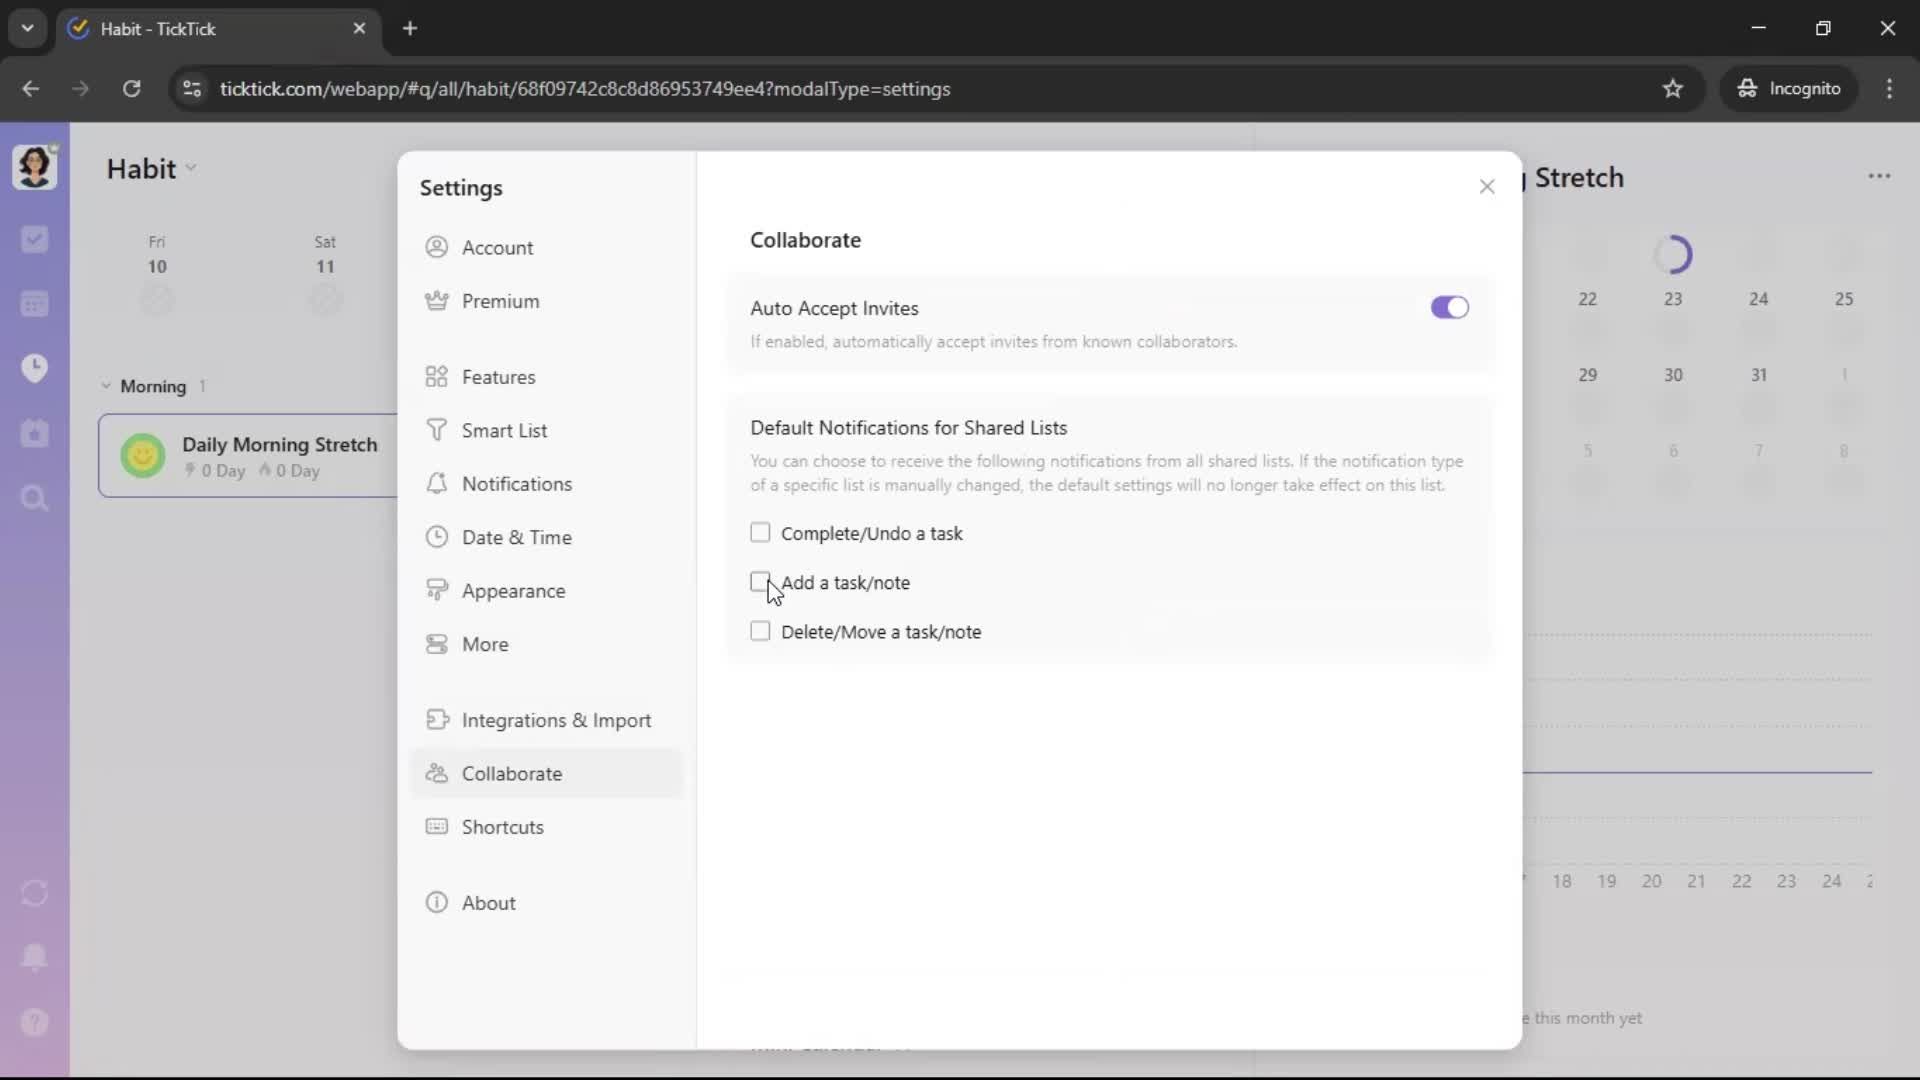This screenshot has width=1920, height=1080.
Task: Click the sync icon in sidebar
Action: pyautogui.click(x=34, y=893)
